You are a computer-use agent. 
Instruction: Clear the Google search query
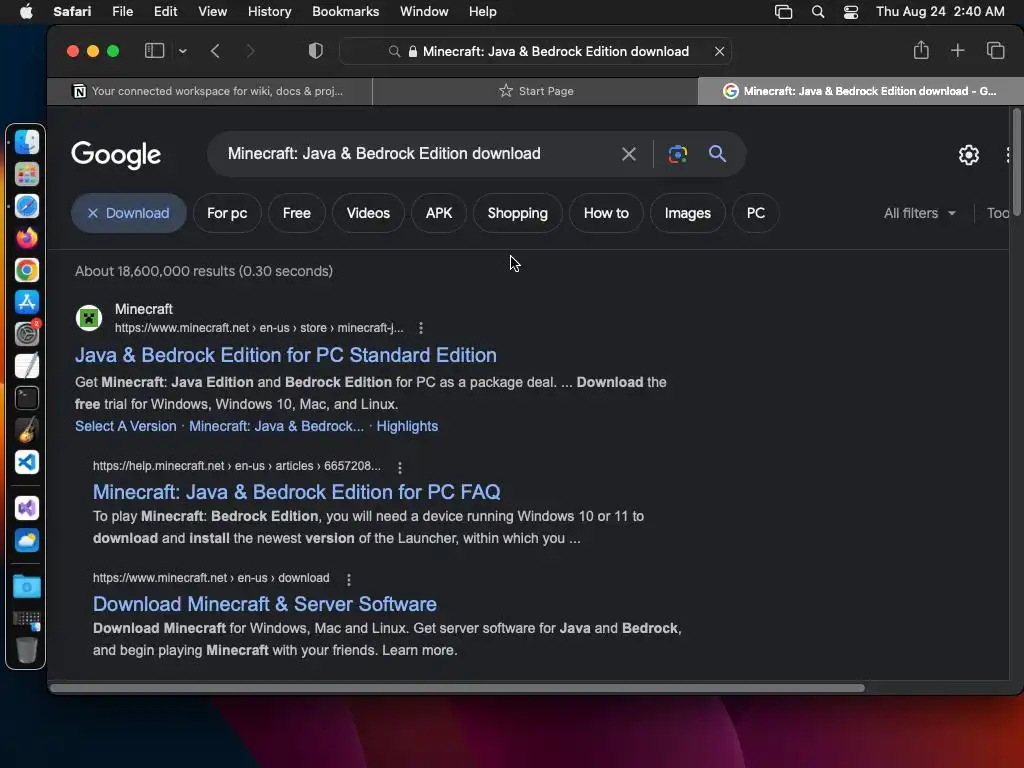[x=628, y=154]
